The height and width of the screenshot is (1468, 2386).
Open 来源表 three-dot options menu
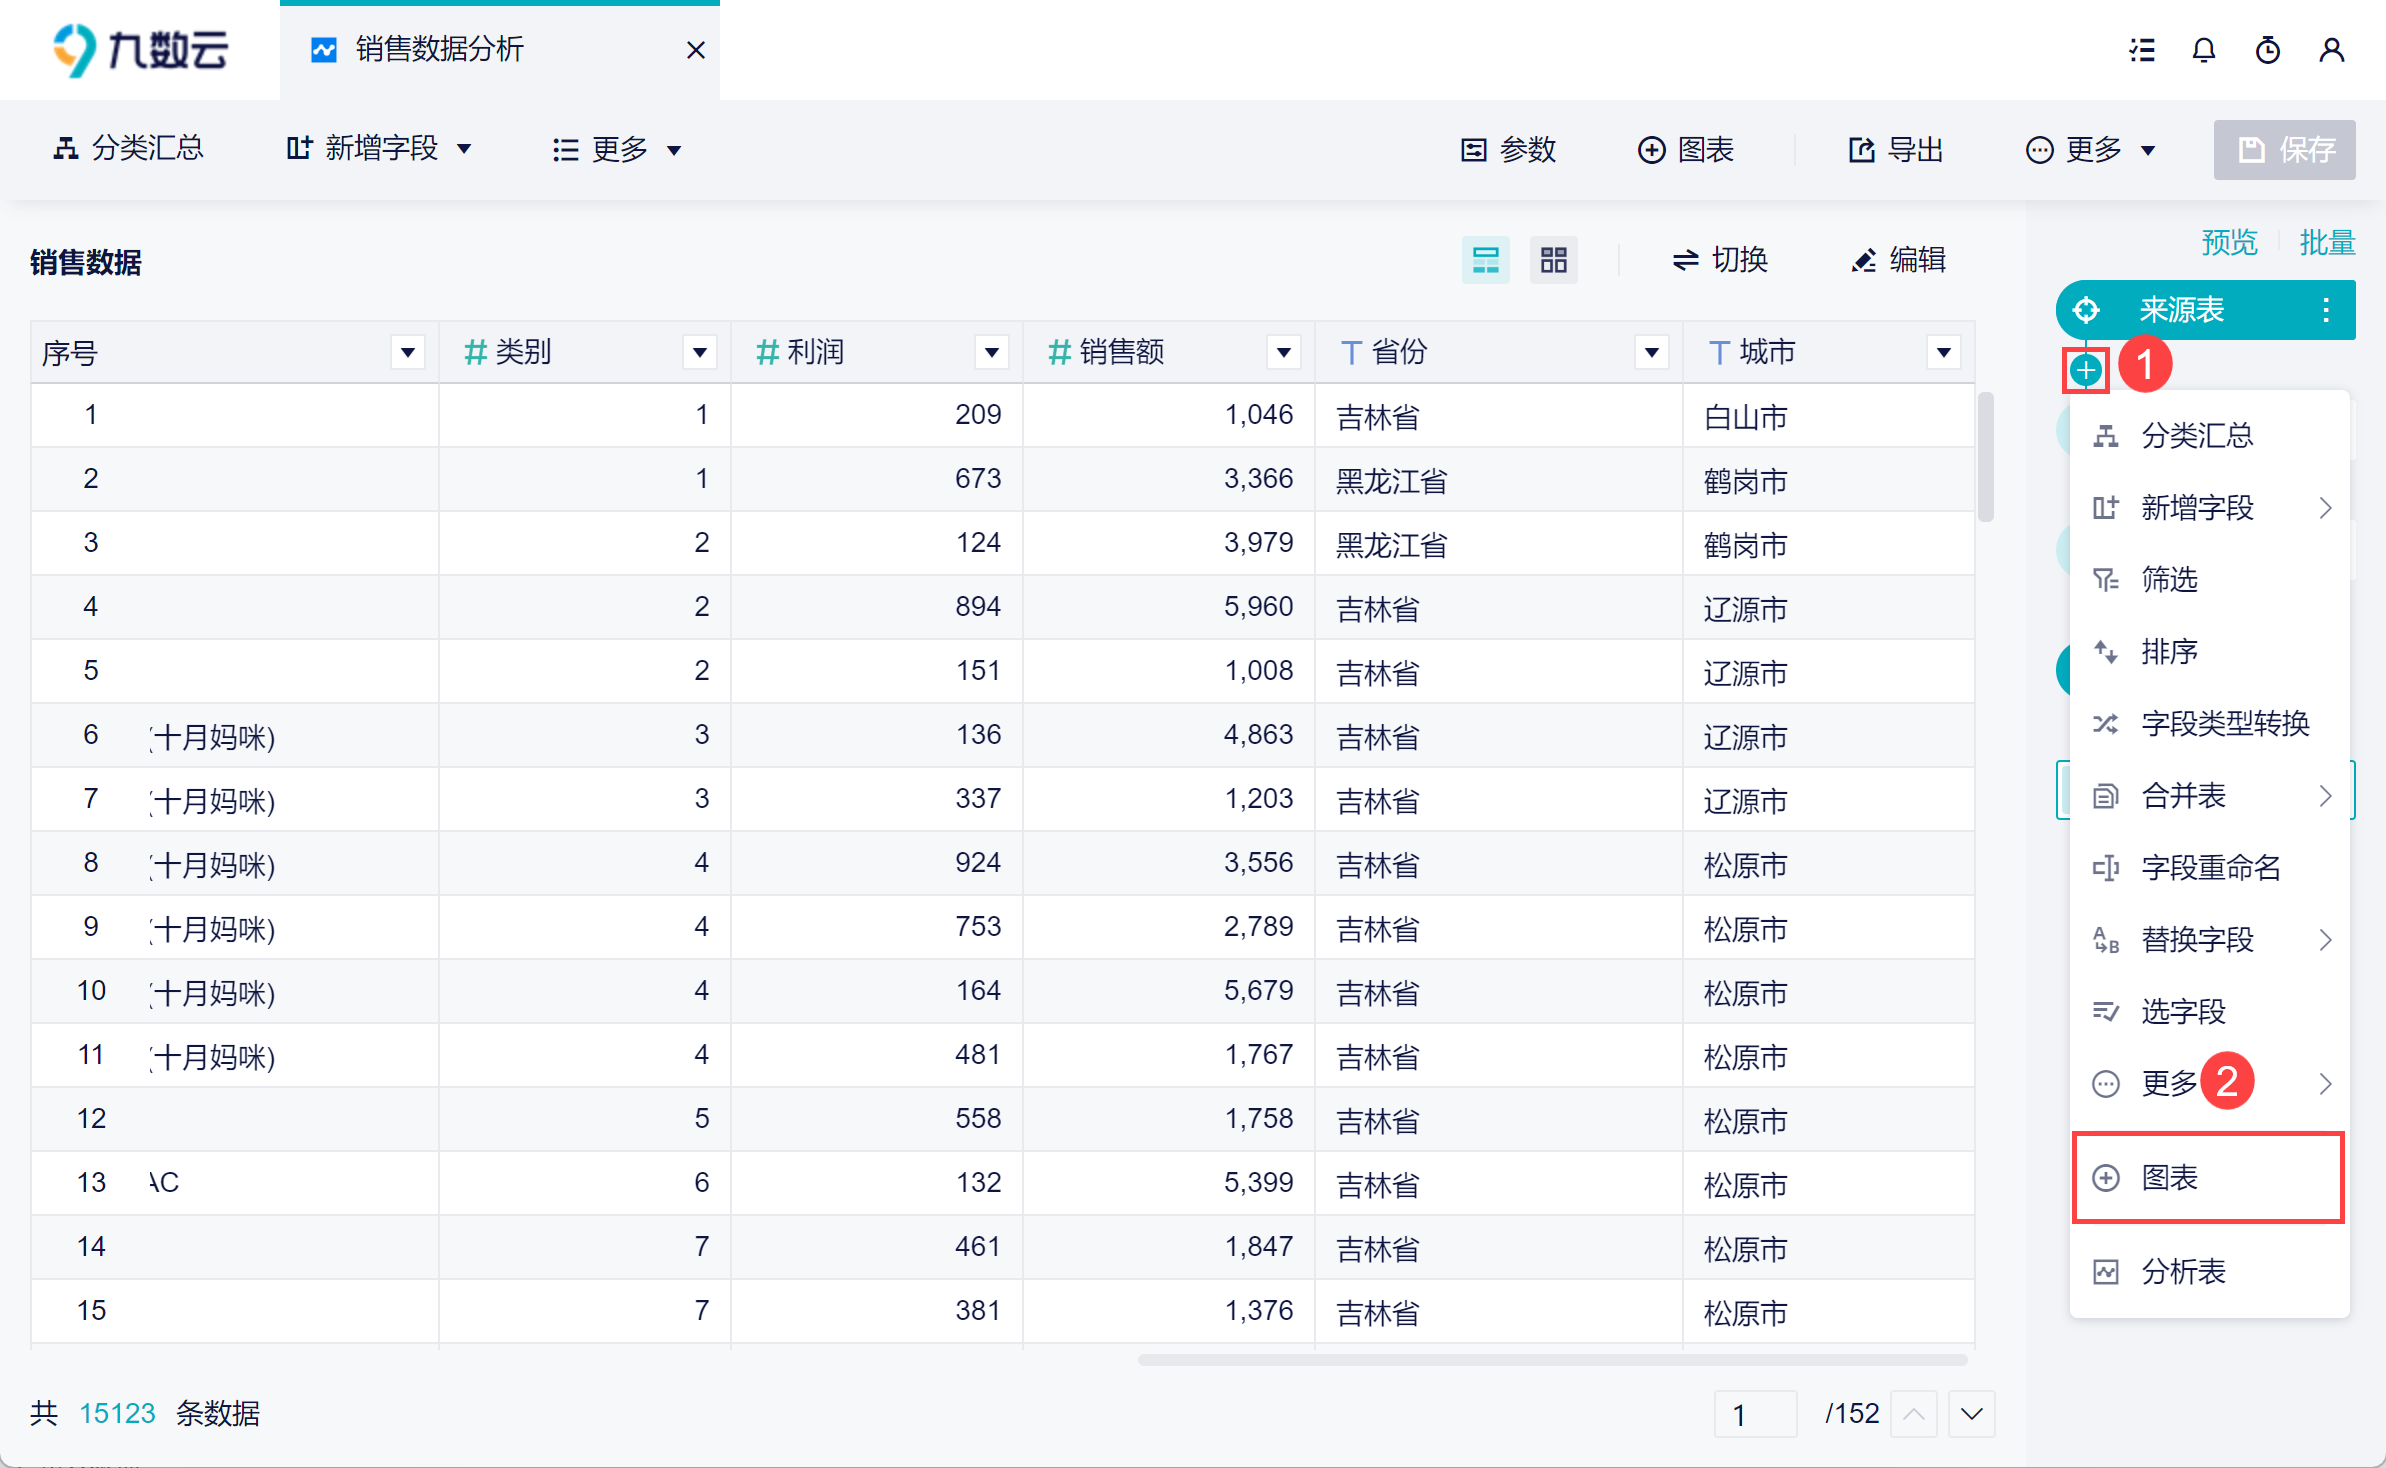[x=2326, y=310]
